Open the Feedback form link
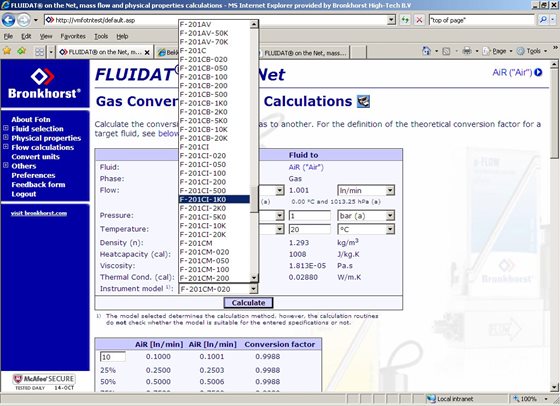The width and height of the screenshot is (560, 406). (38, 184)
